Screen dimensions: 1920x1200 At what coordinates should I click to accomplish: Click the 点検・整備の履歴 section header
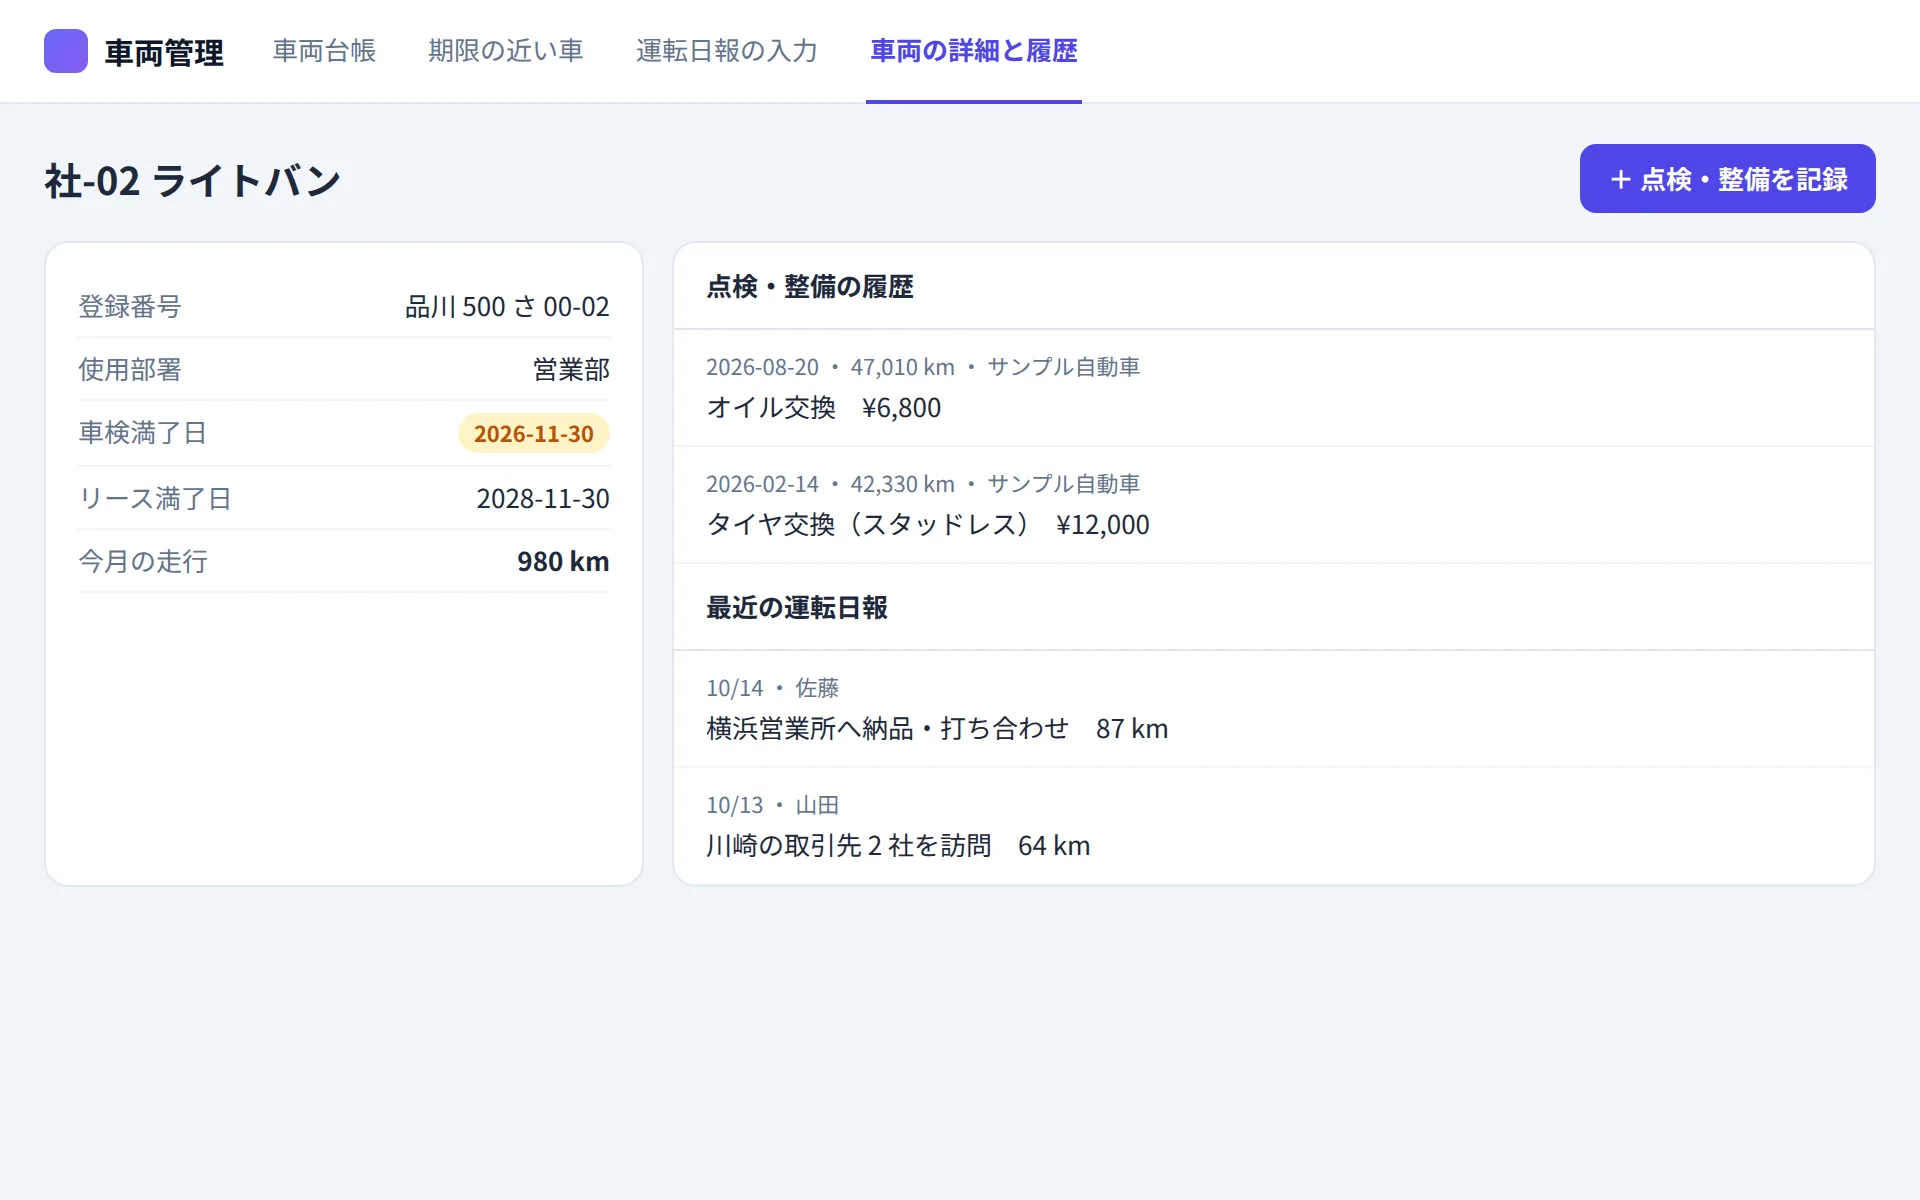point(810,288)
